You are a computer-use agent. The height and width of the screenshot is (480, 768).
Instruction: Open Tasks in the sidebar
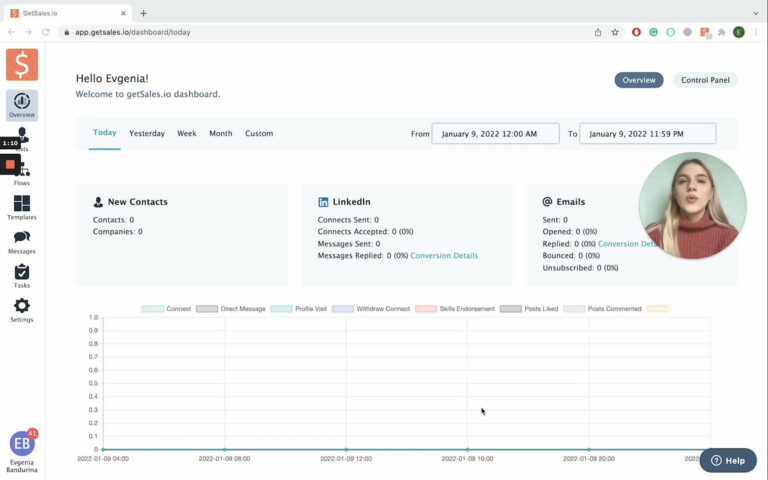tap(22, 276)
